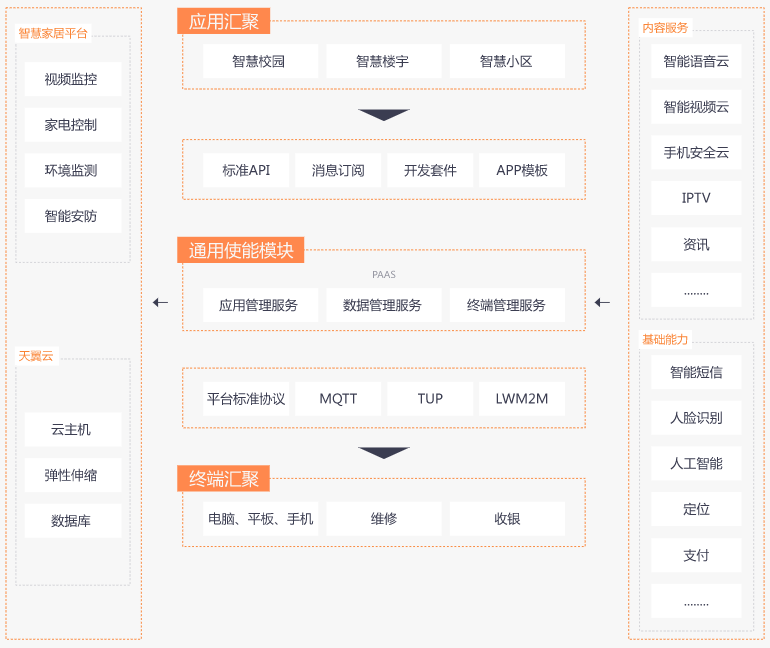The image size is (770, 648).
Task: Click the 智能视频云 item
Action: click(696, 107)
